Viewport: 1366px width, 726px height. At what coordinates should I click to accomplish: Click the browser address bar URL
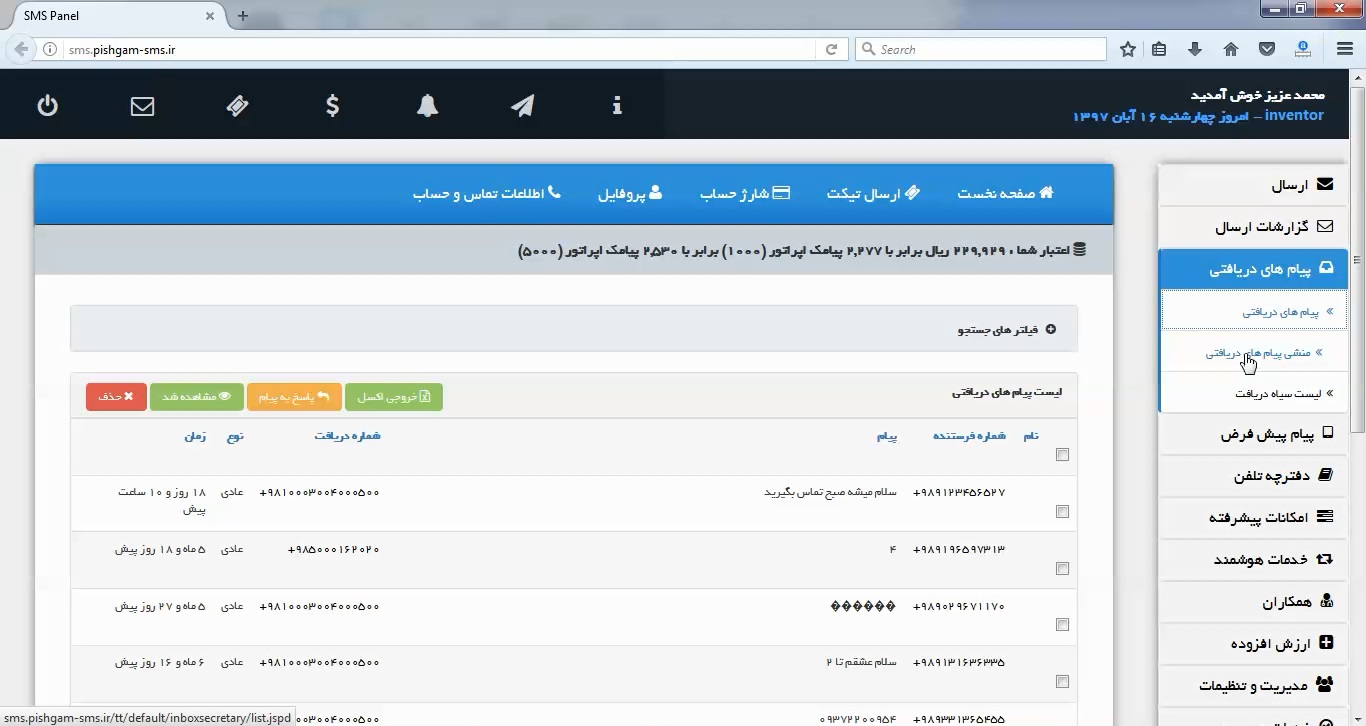tap(122, 49)
